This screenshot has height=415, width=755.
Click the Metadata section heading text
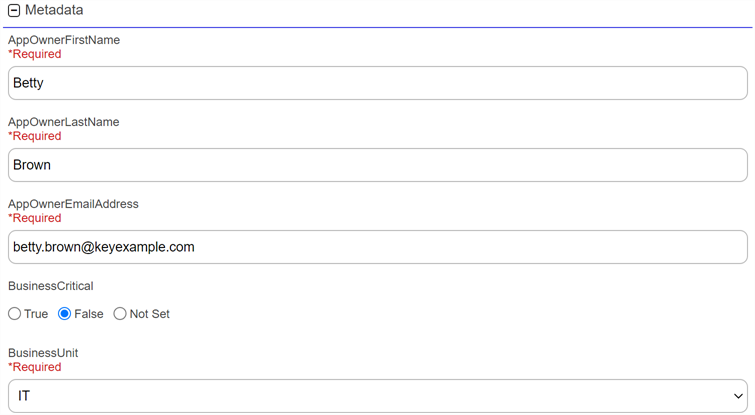point(54,10)
